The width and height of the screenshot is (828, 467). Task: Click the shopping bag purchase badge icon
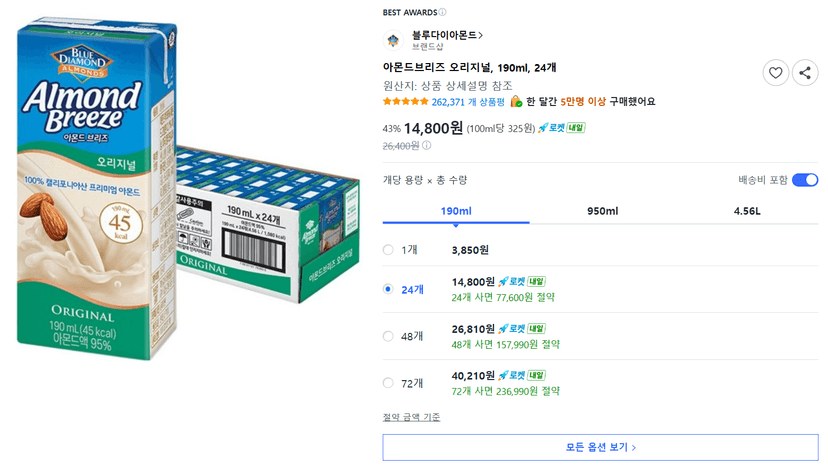pyautogui.click(x=516, y=101)
